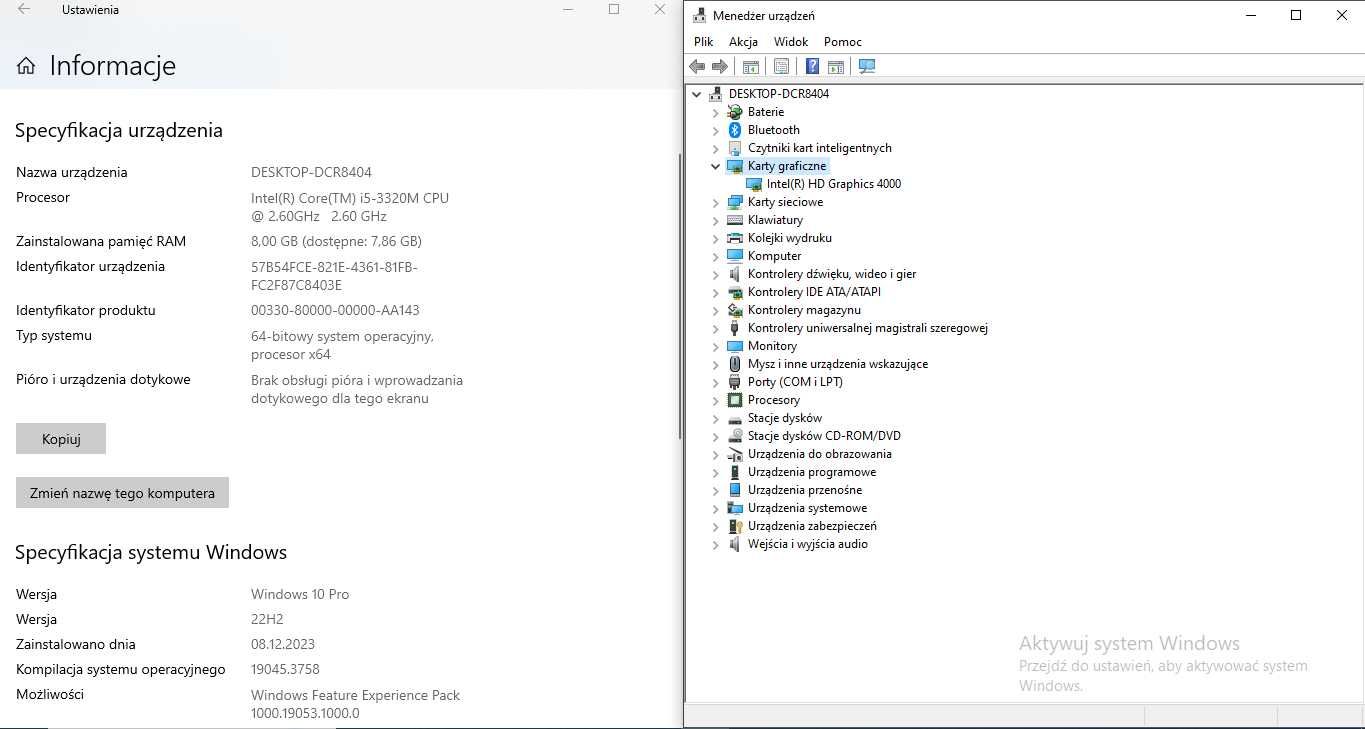Click the version value 22H2
The height and width of the screenshot is (729, 1365).
click(267, 619)
